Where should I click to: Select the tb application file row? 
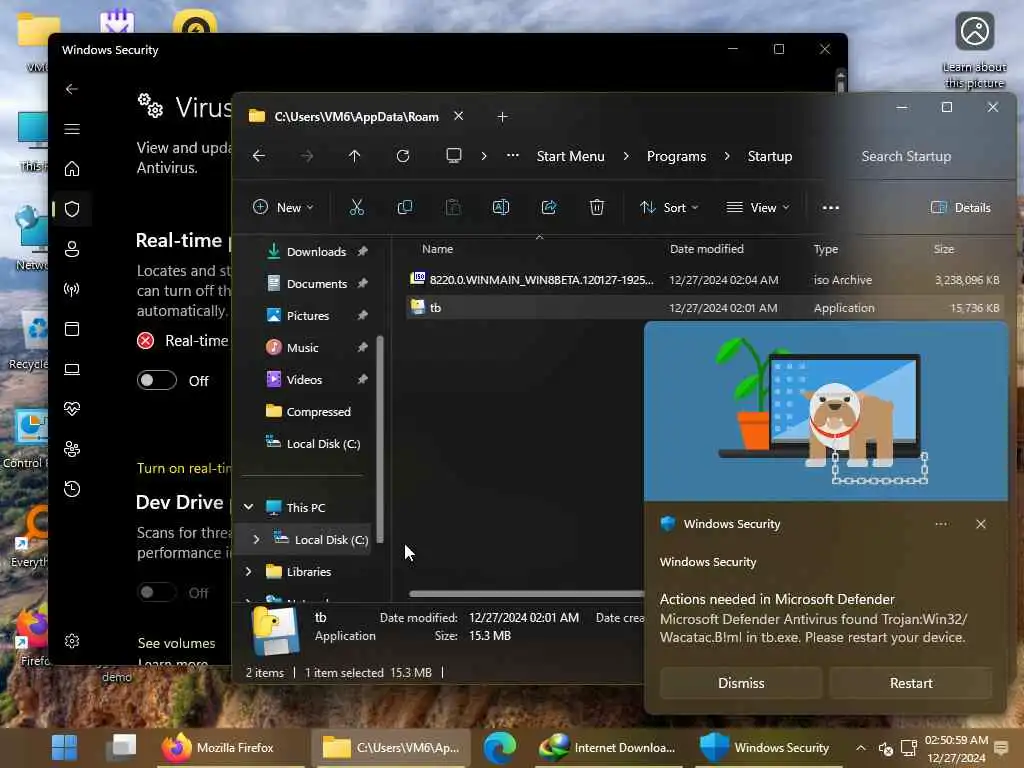[704, 308]
